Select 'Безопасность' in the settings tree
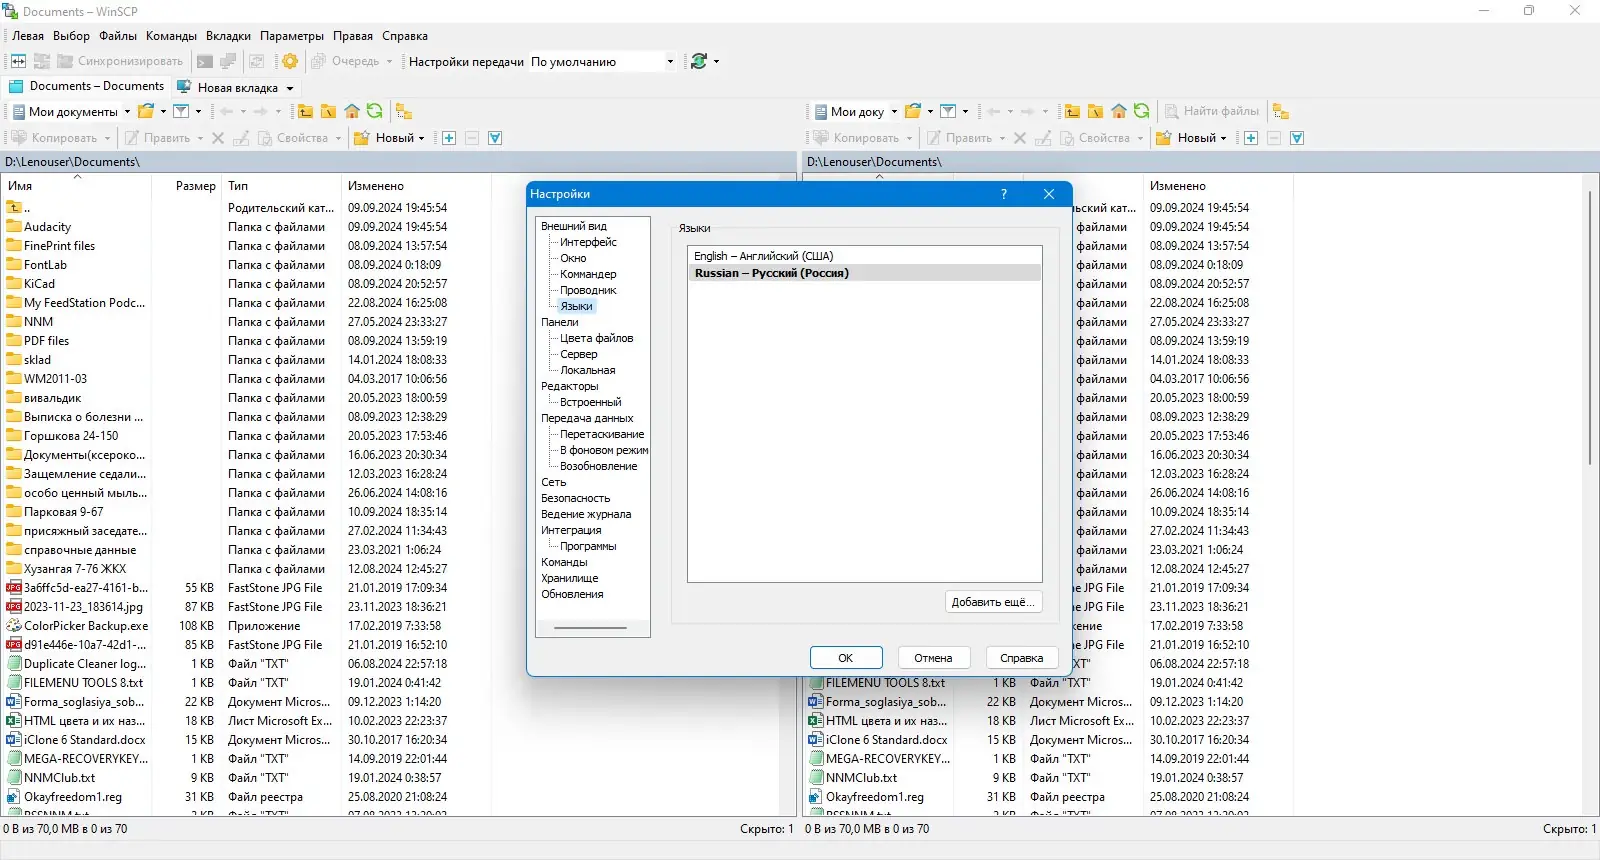This screenshot has width=1600, height=860. (575, 498)
